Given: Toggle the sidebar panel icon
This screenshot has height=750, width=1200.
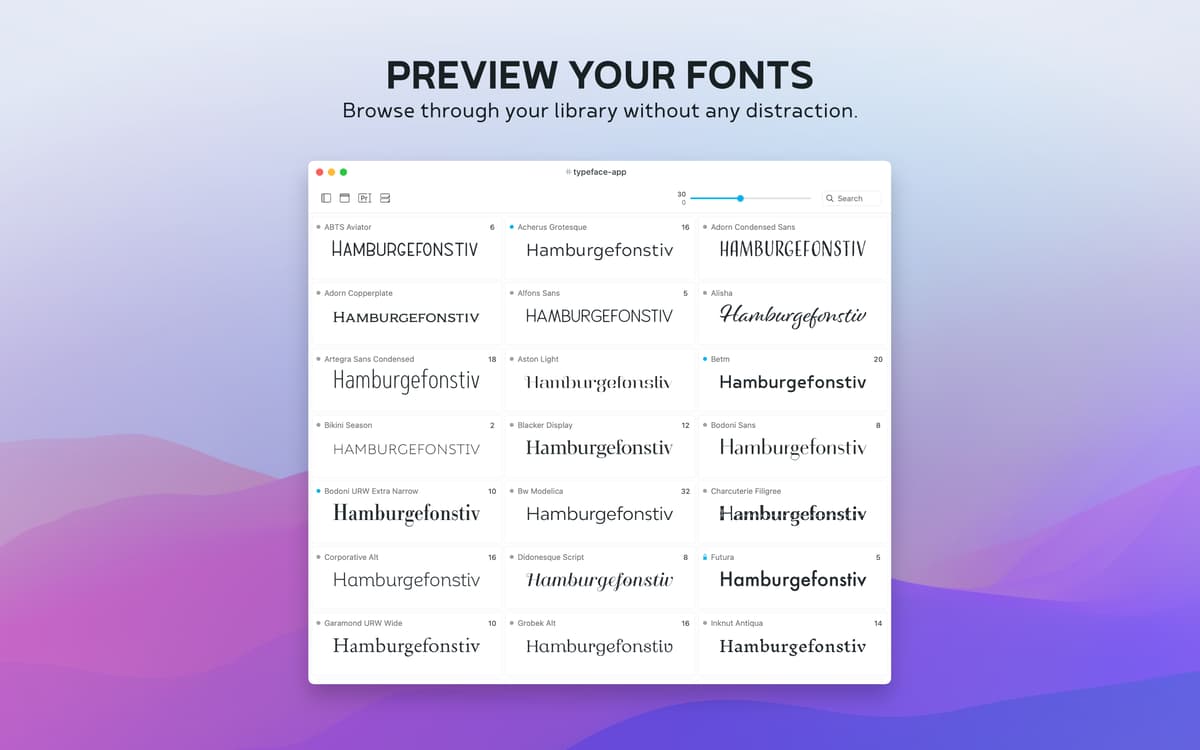Looking at the screenshot, I should (326, 198).
